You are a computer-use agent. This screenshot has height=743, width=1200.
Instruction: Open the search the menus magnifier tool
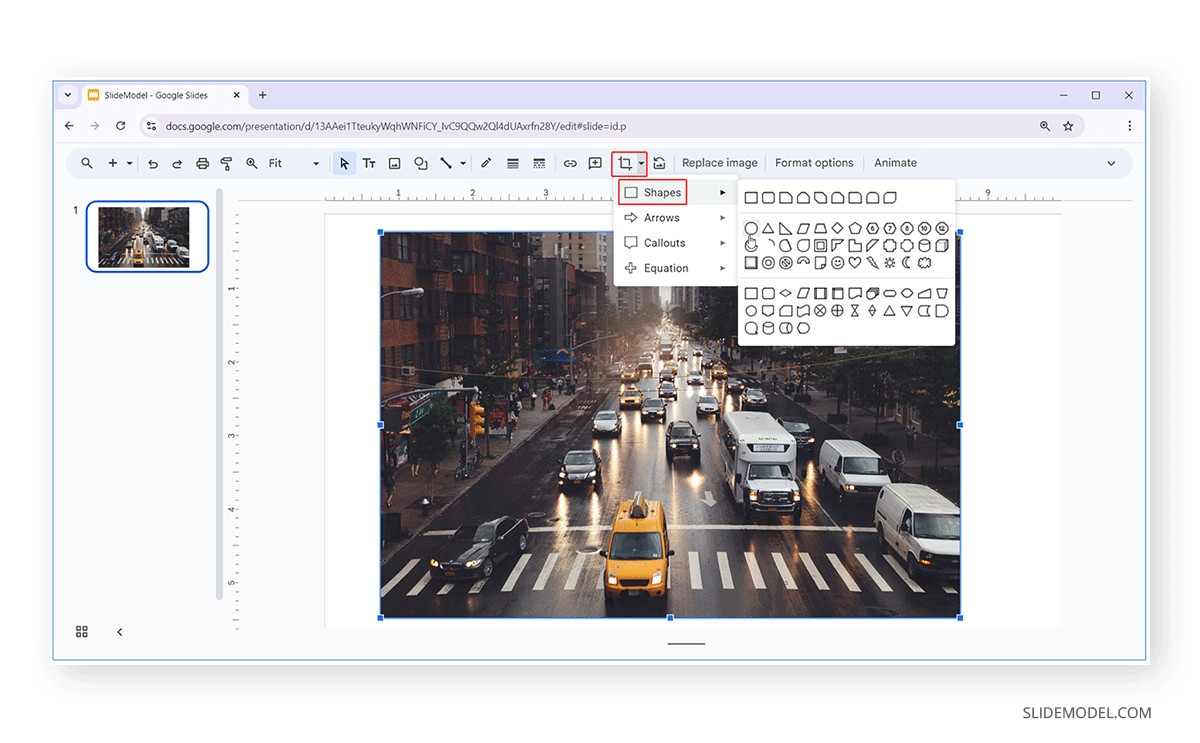pos(87,163)
